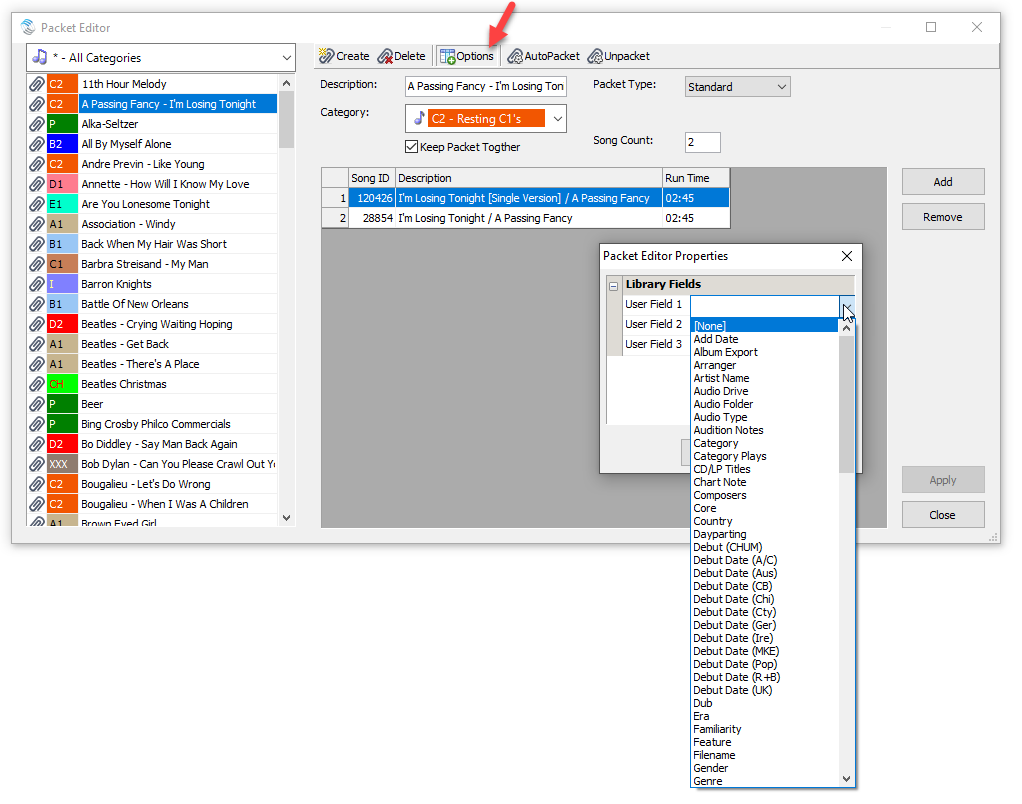Screen dimensions: 1022x804
Task: Toggle the Keep Packet Together checkbox
Action: pos(411,147)
